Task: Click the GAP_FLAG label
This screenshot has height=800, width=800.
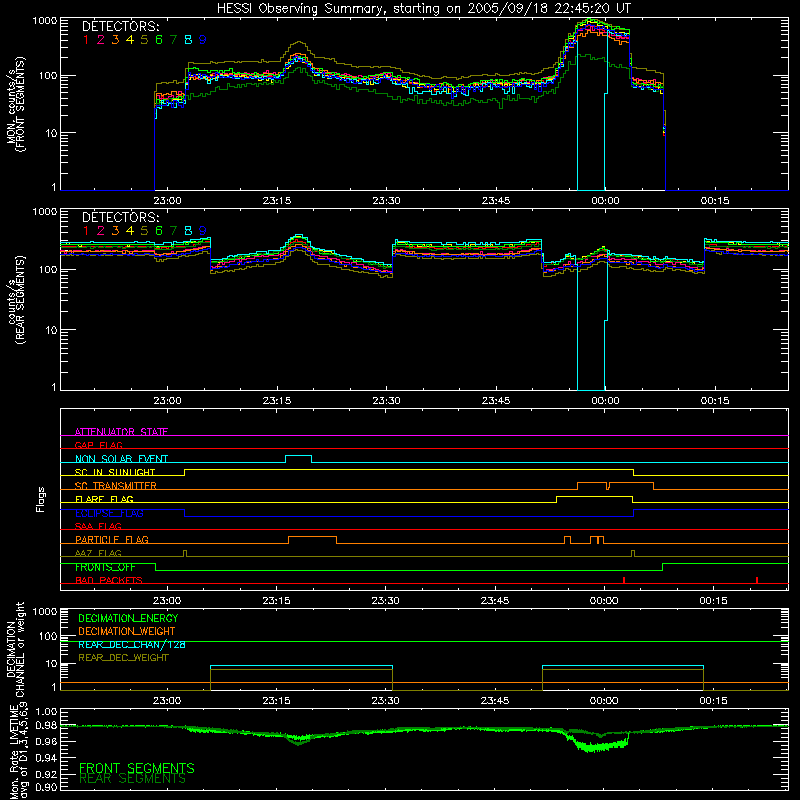Action: click(x=99, y=445)
